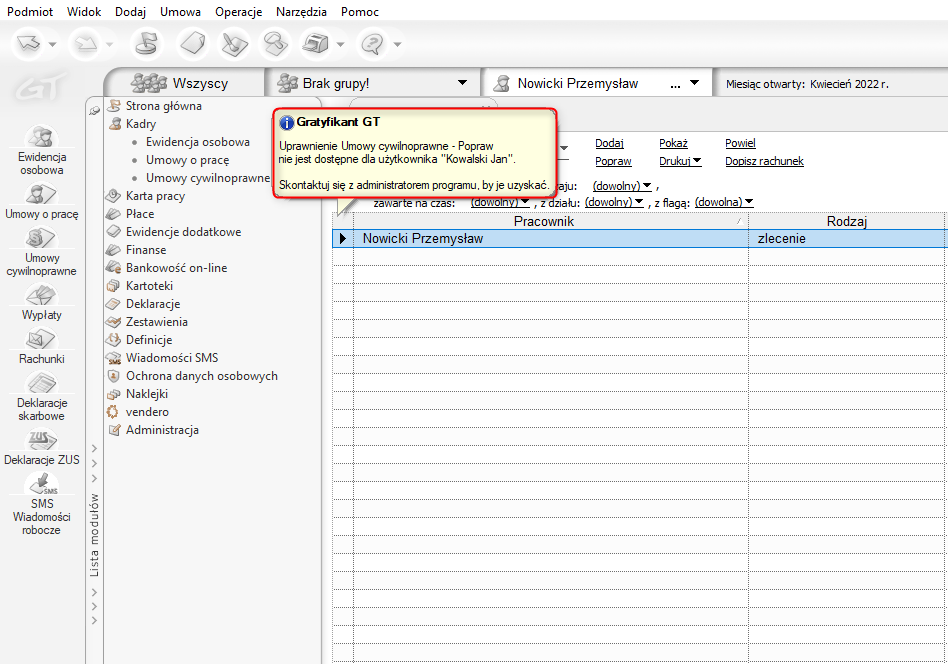Select Administracja in the module tree
The height and width of the screenshot is (664, 948).
[162, 430]
